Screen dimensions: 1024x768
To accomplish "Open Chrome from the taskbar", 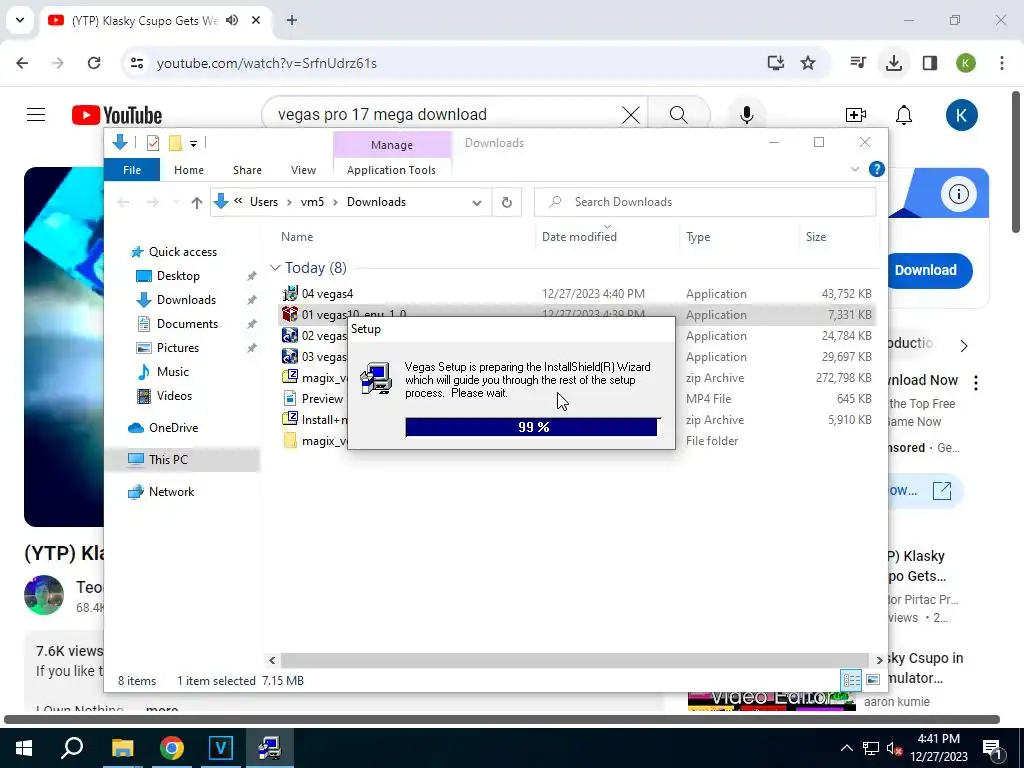I will point(172,748).
